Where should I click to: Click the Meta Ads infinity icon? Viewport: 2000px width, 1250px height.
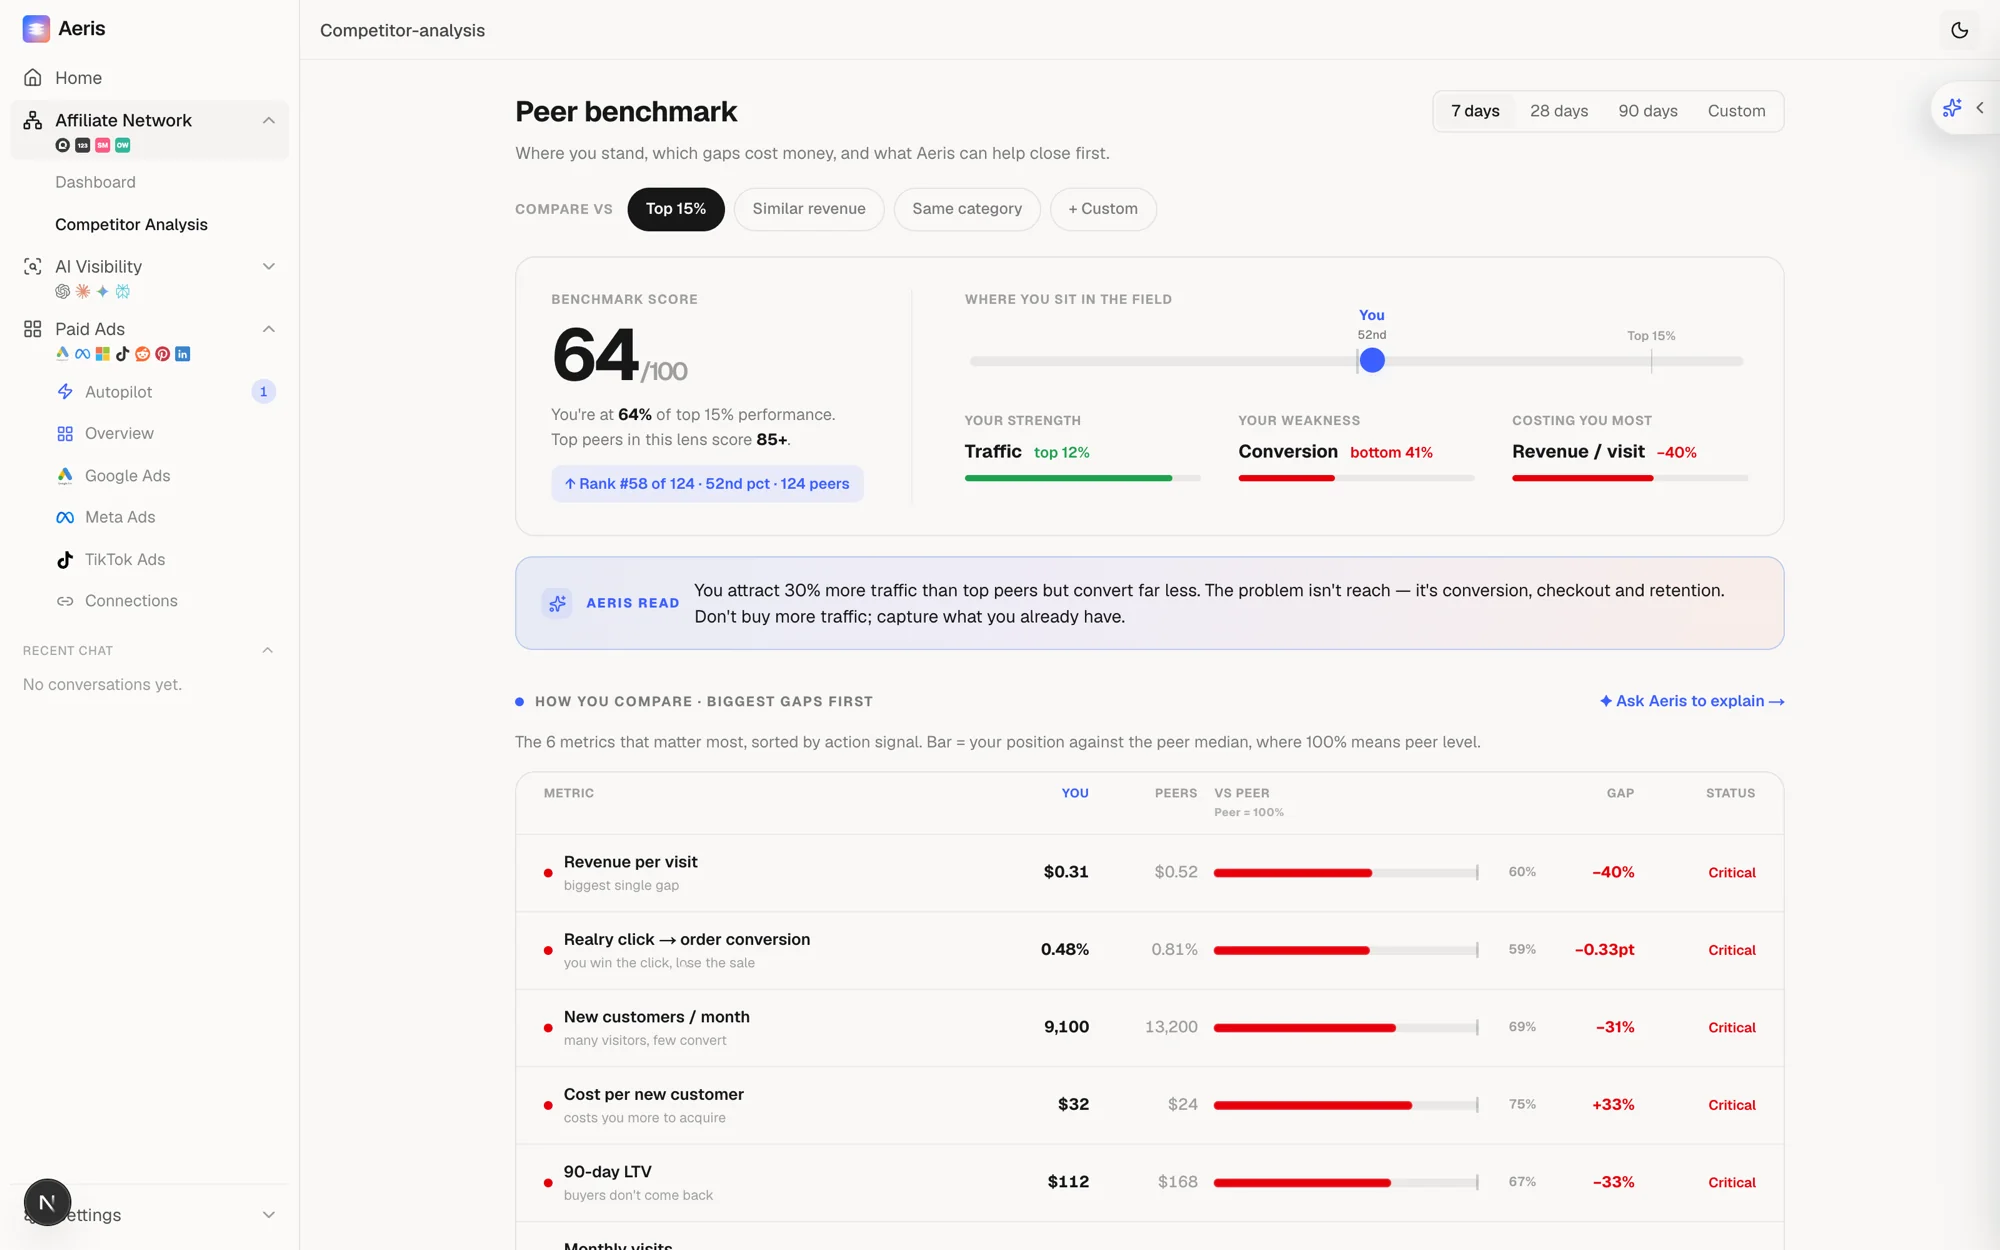point(65,517)
